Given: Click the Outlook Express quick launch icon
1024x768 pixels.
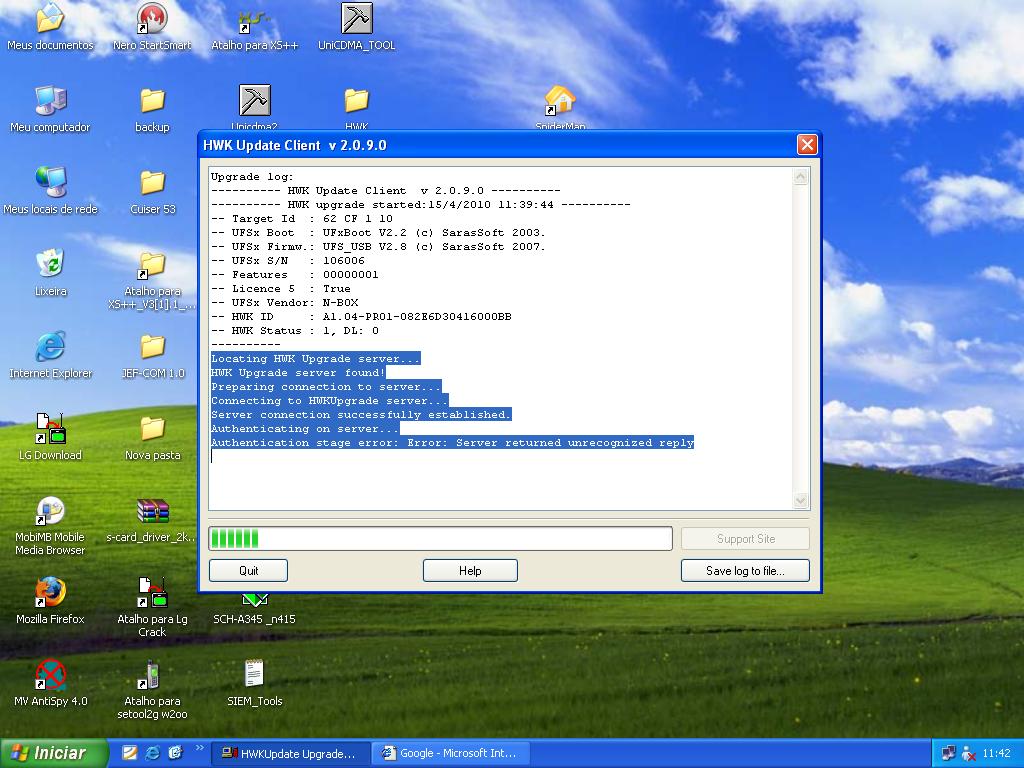Looking at the screenshot, I should click(x=175, y=753).
